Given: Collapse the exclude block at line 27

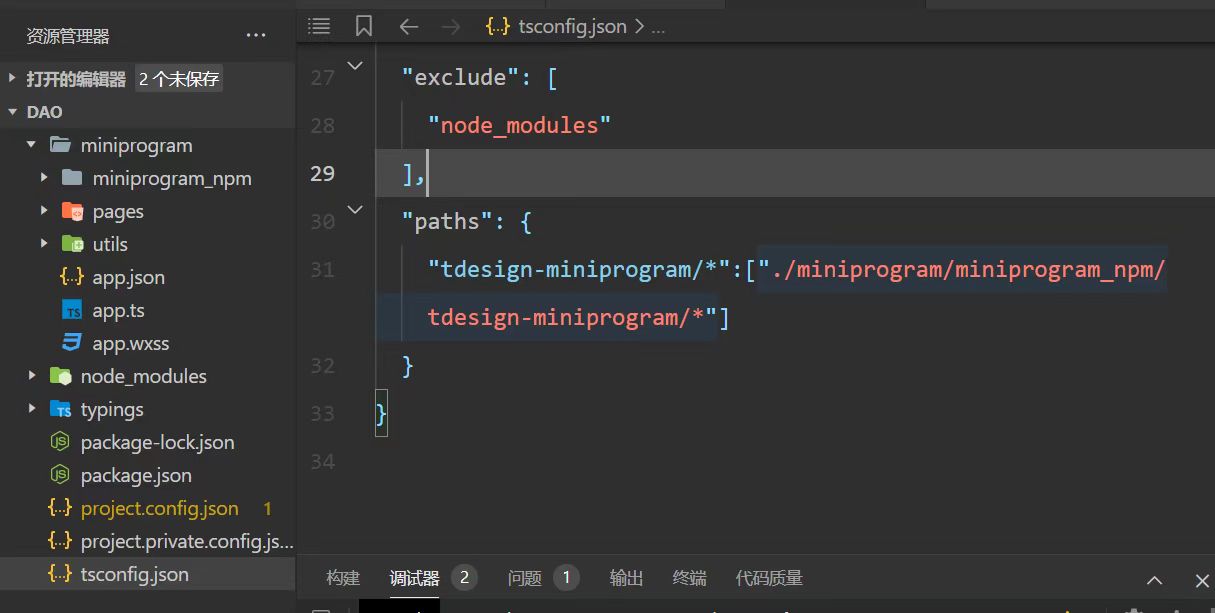Looking at the screenshot, I should tap(354, 65).
